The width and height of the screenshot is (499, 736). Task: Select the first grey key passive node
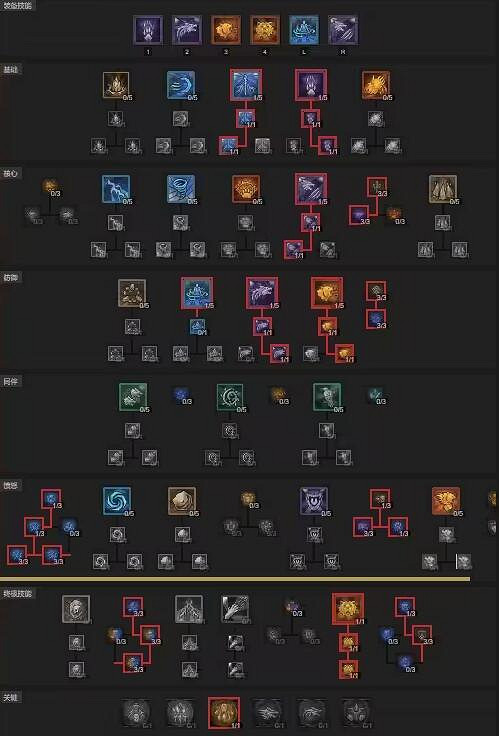pyautogui.click(x=136, y=713)
